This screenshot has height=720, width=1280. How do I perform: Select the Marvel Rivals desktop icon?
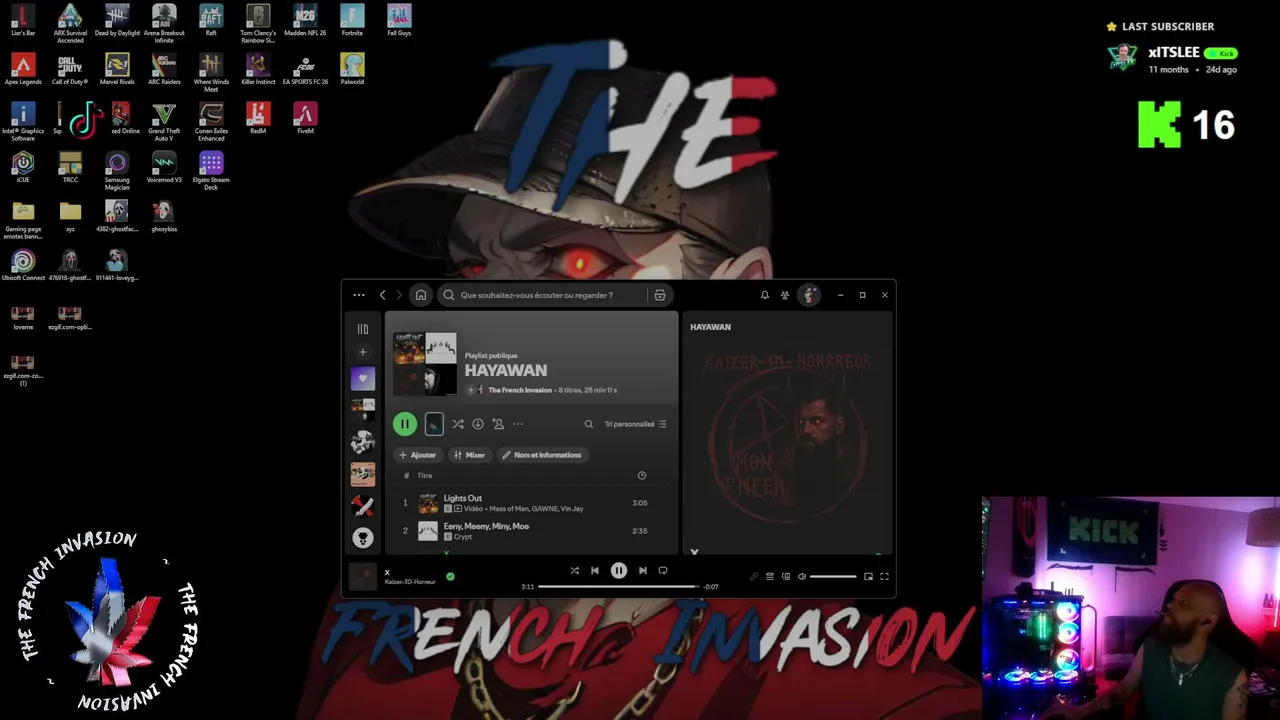[x=117, y=69]
